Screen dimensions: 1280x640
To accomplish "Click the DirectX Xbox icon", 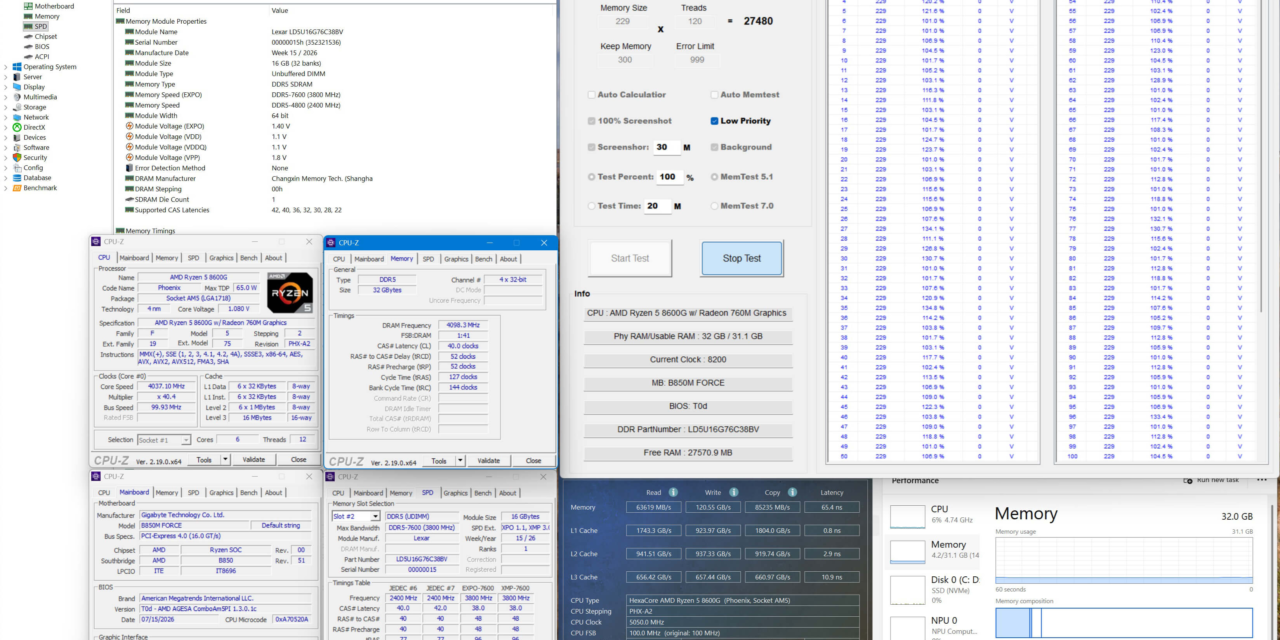I will pos(17,127).
